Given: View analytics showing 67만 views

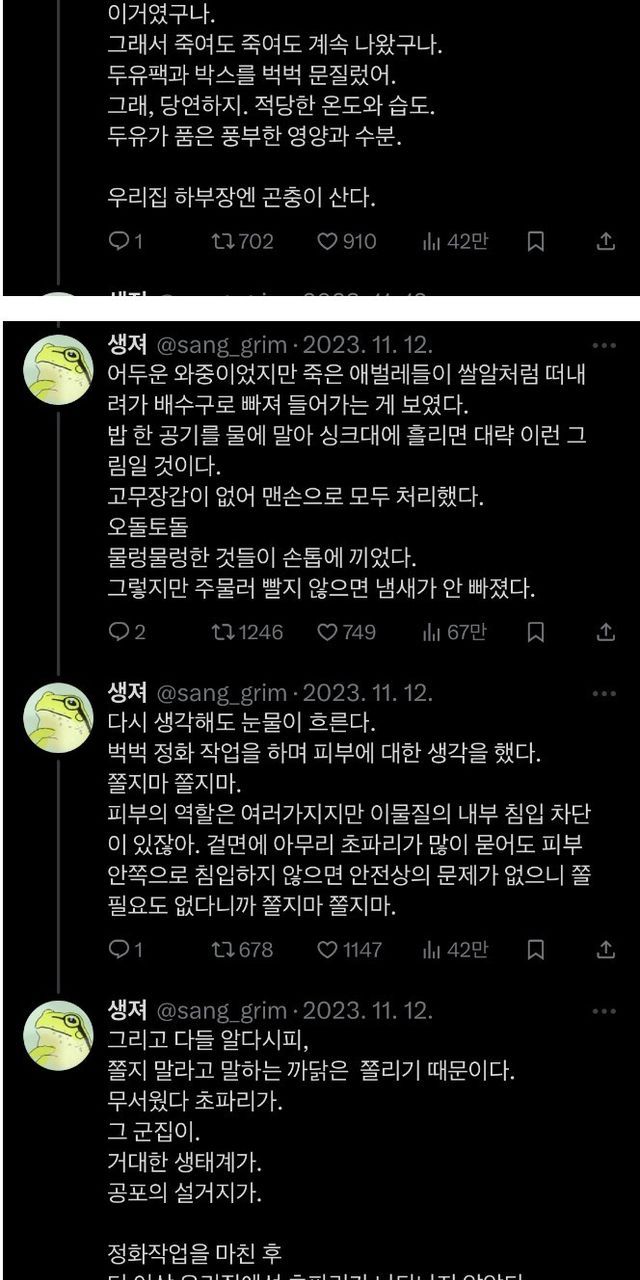Looking at the screenshot, I should (x=454, y=632).
